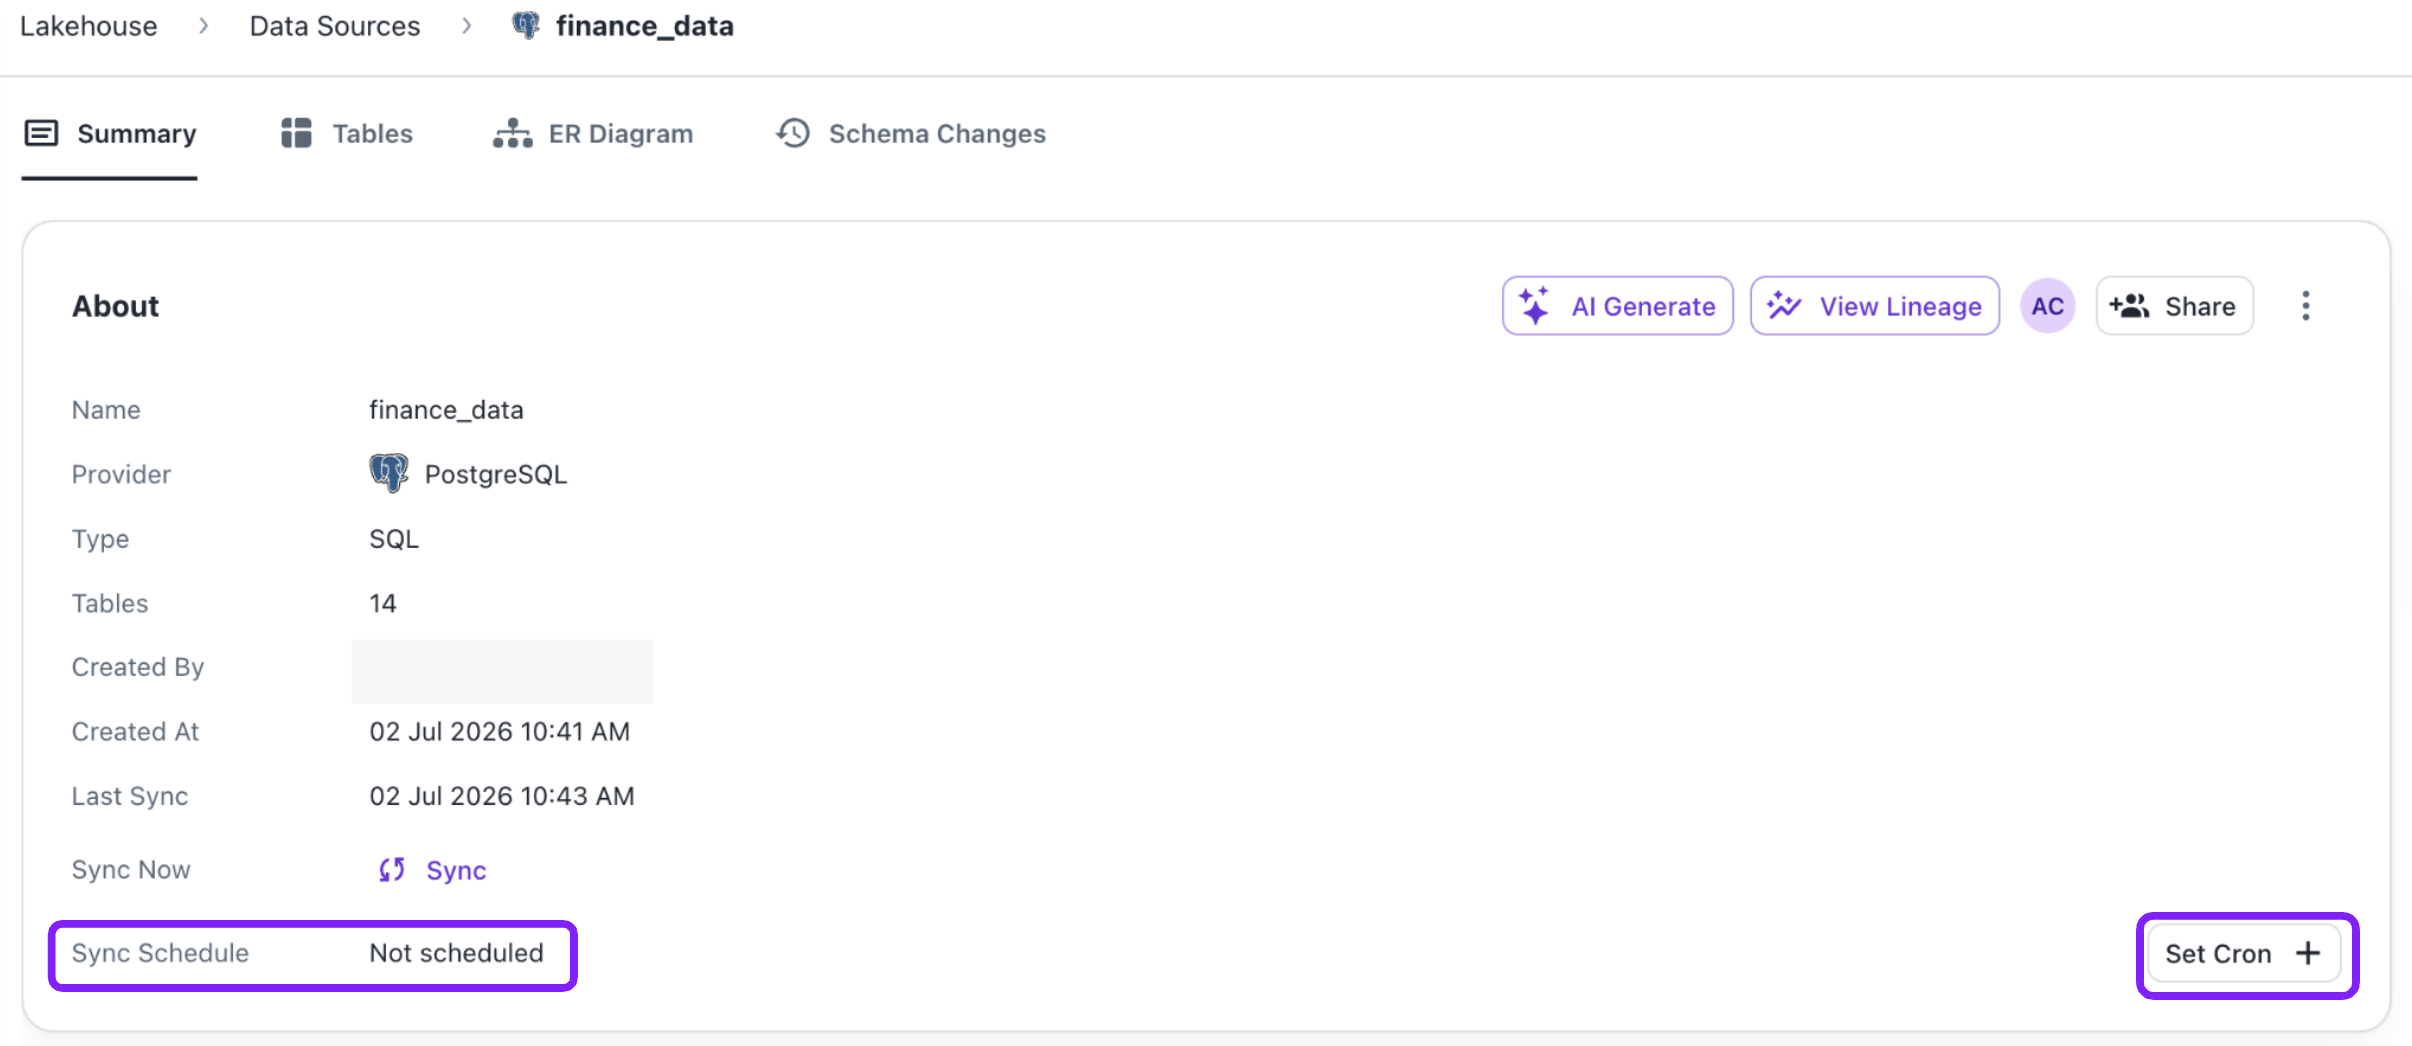Go to Lakehouse in the breadcrumb
This screenshot has width=2412, height=1046.
click(89, 26)
